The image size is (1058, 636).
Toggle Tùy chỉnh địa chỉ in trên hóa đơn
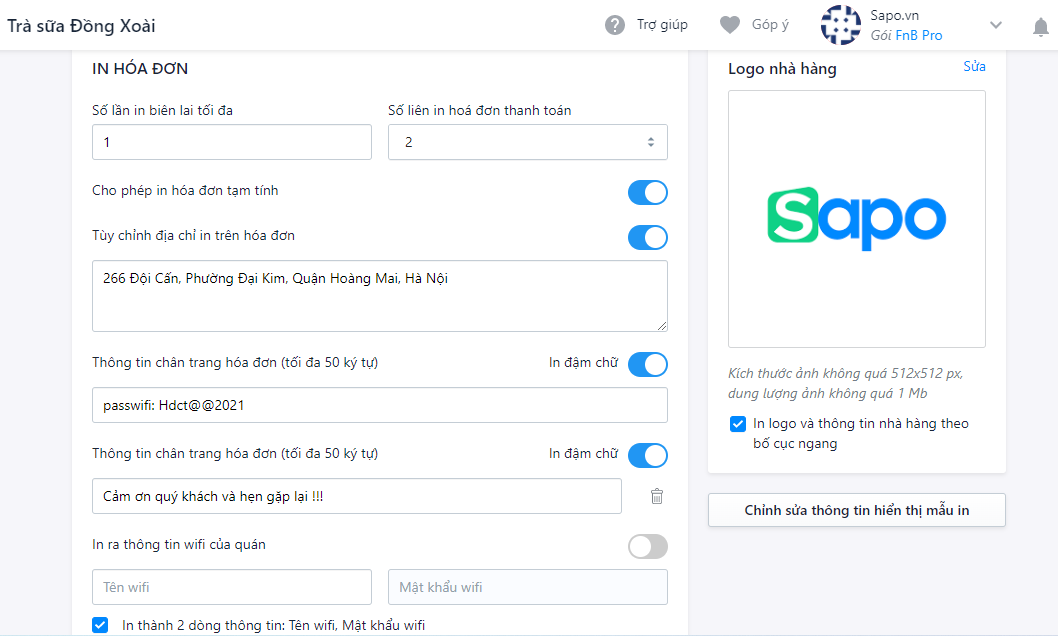tap(648, 237)
